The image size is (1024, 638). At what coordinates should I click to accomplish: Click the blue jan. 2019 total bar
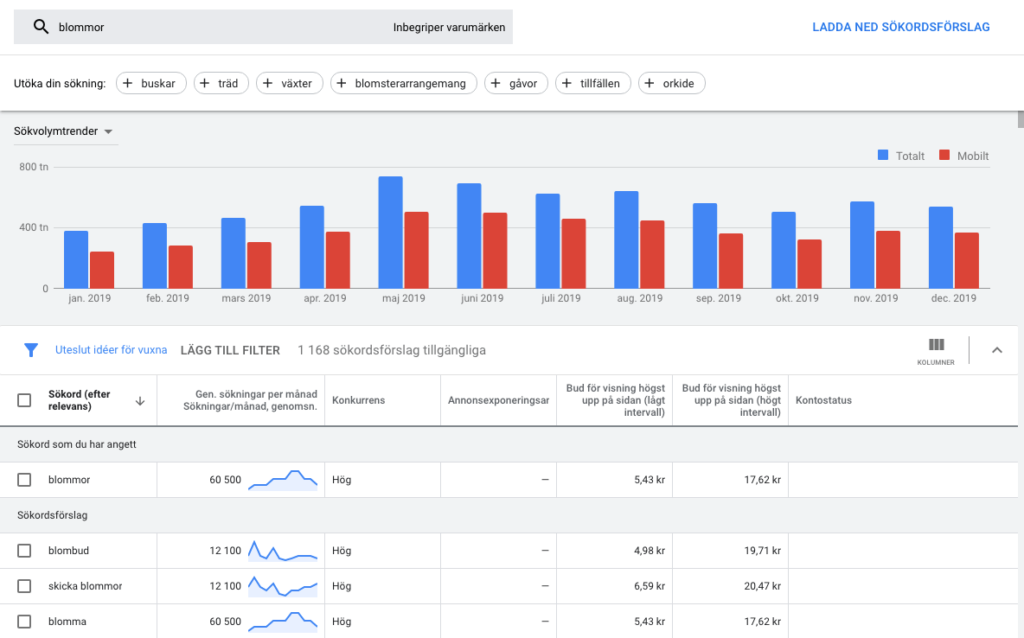pyautogui.click(x=76, y=260)
